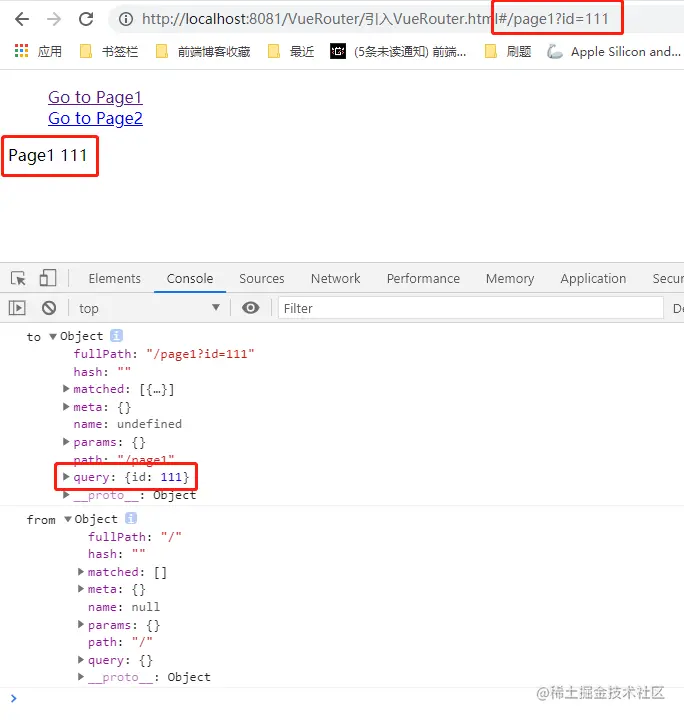The height and width of the screenshot is (720, 684).
Task: Collapse the from Object in console
Action: pos(67,519)
